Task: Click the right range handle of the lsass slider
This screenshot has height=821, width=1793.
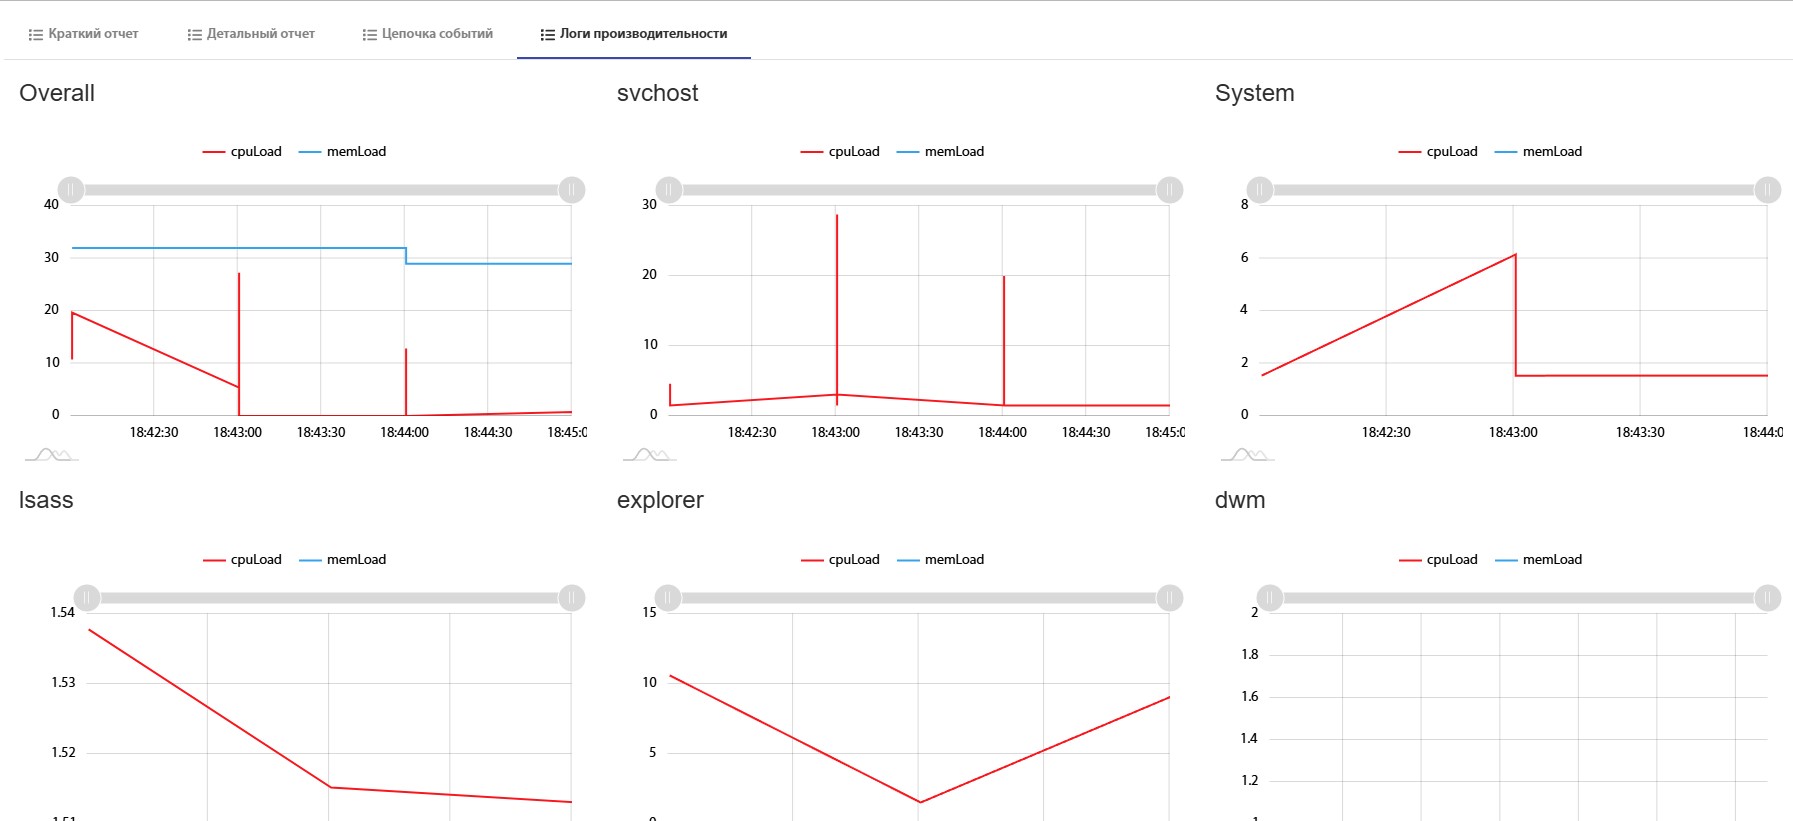Action: 572,598
